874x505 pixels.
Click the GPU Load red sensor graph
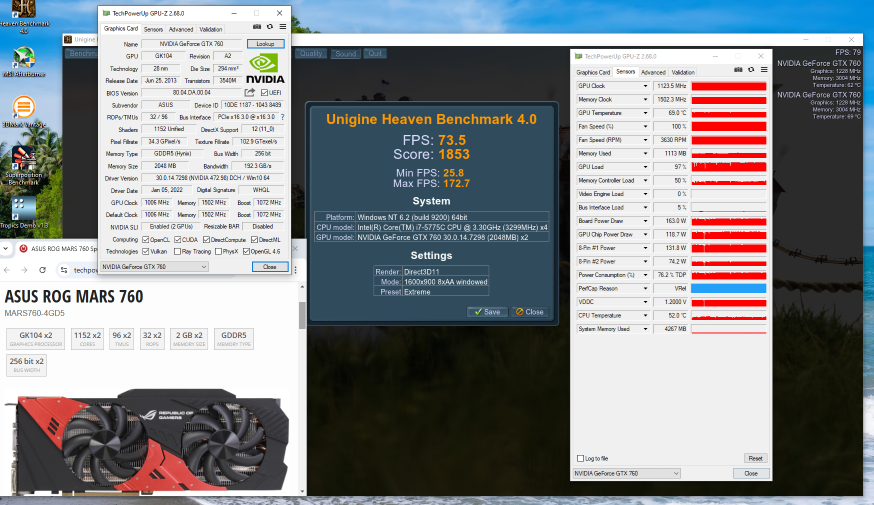click(x=729, y=167)
